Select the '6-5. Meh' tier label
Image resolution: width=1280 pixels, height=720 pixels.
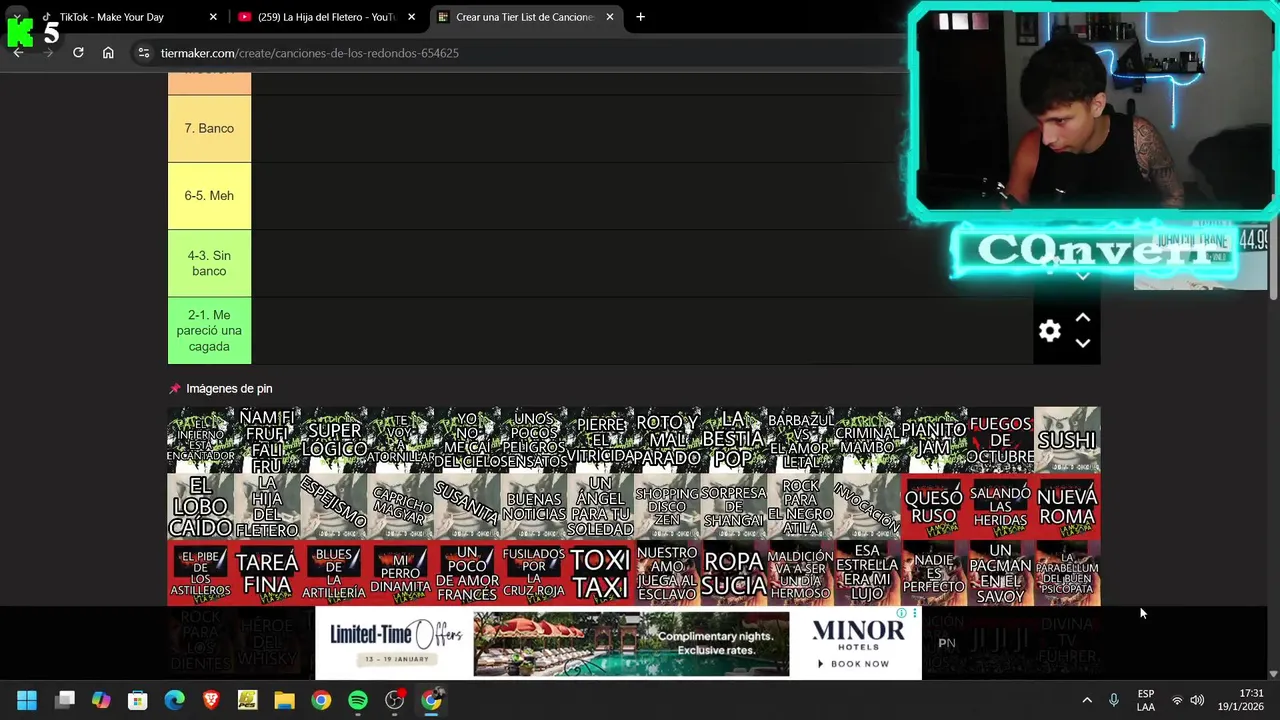coord(209,196)
